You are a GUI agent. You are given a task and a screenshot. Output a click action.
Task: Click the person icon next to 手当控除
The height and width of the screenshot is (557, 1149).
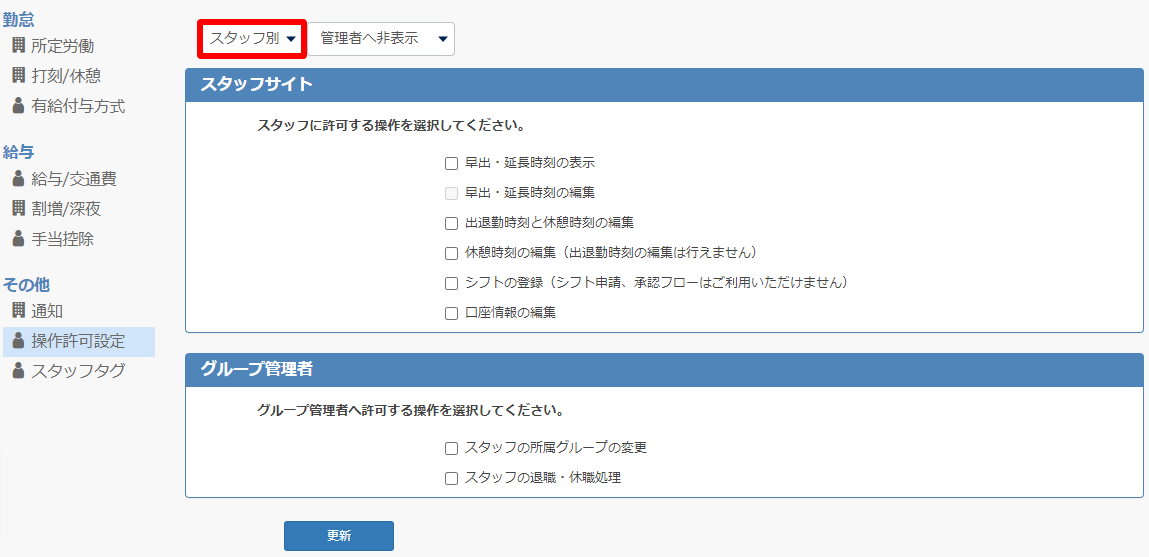[18, 239]
